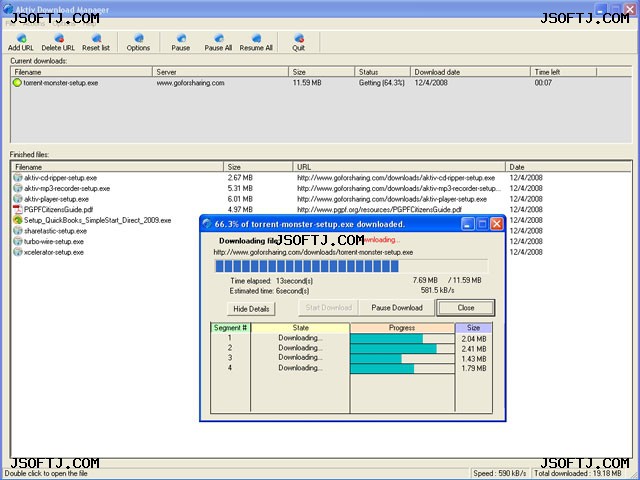Click the icon beside aktiv-player-setup.exe
The width and height of the screenshot is (640, 480).
18,199
